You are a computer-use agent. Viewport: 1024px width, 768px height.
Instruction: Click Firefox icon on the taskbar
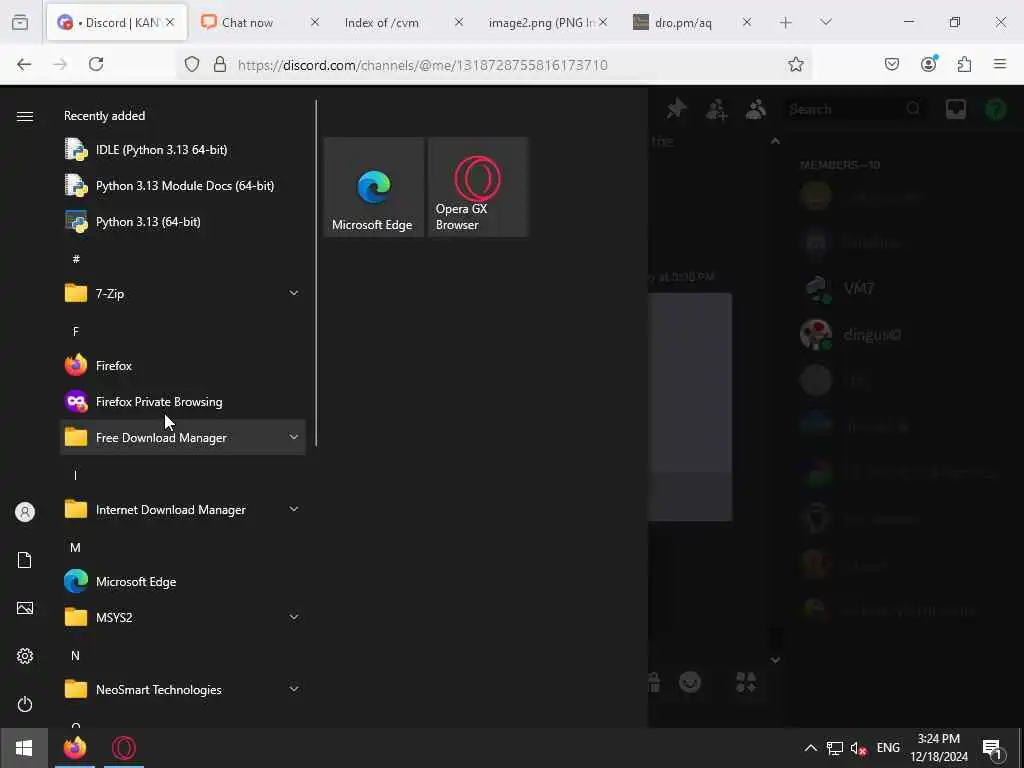75,748
